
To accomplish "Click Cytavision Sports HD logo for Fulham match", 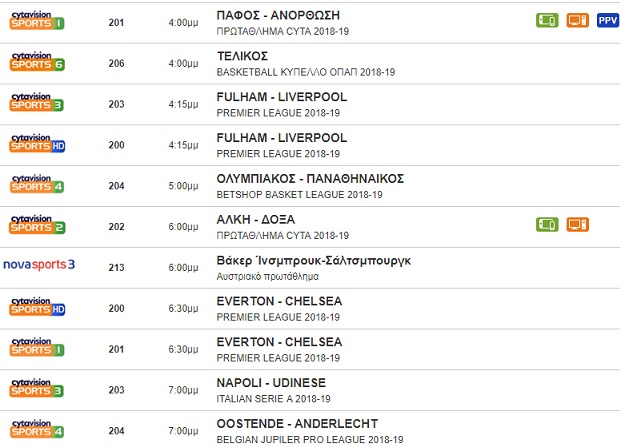I will coord(37,144).
